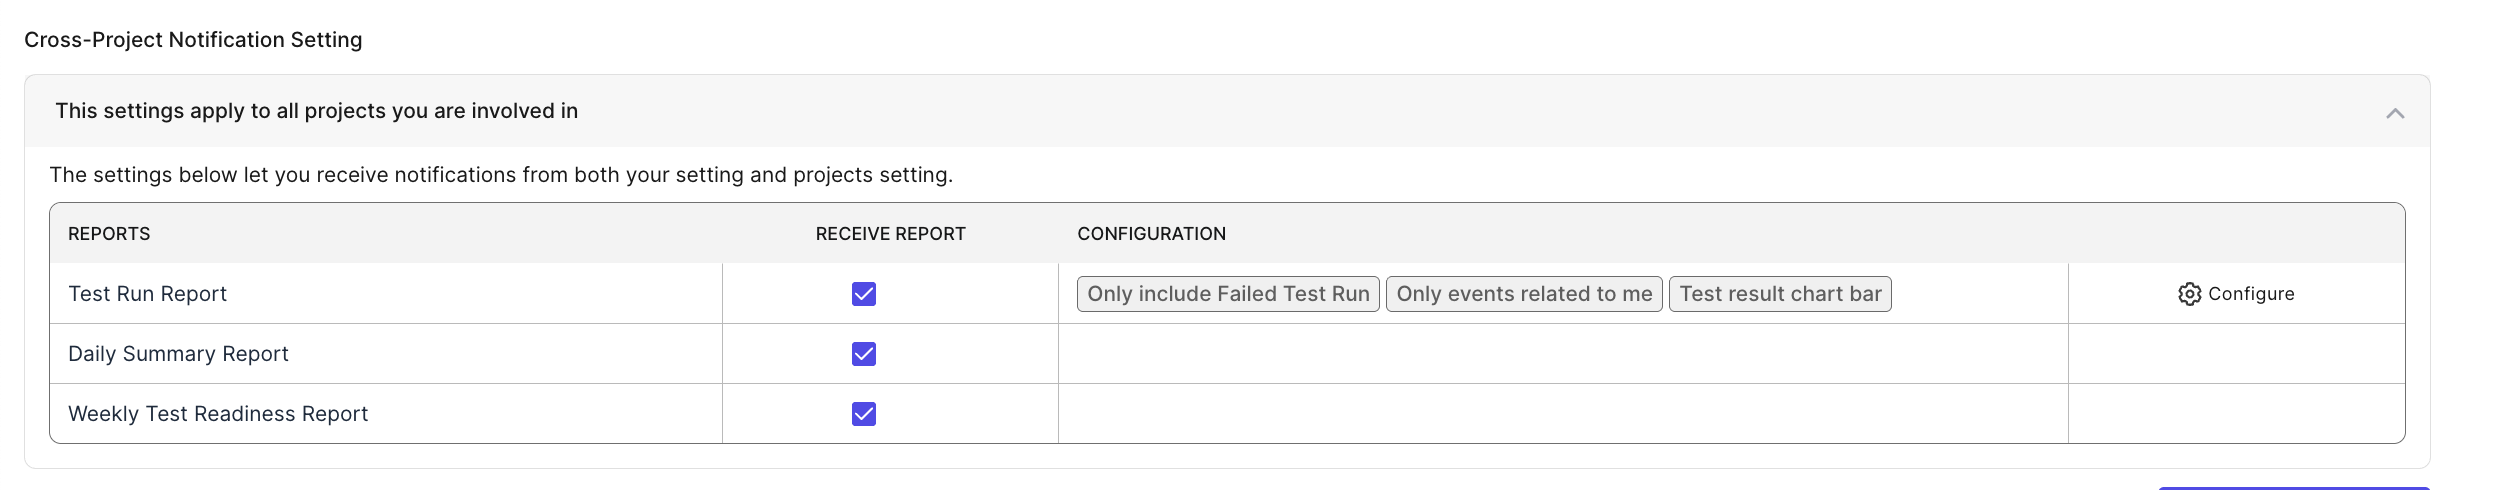Click the CONFIGURATION column header
2514x490 pixels.
(x=1151, y=234)
